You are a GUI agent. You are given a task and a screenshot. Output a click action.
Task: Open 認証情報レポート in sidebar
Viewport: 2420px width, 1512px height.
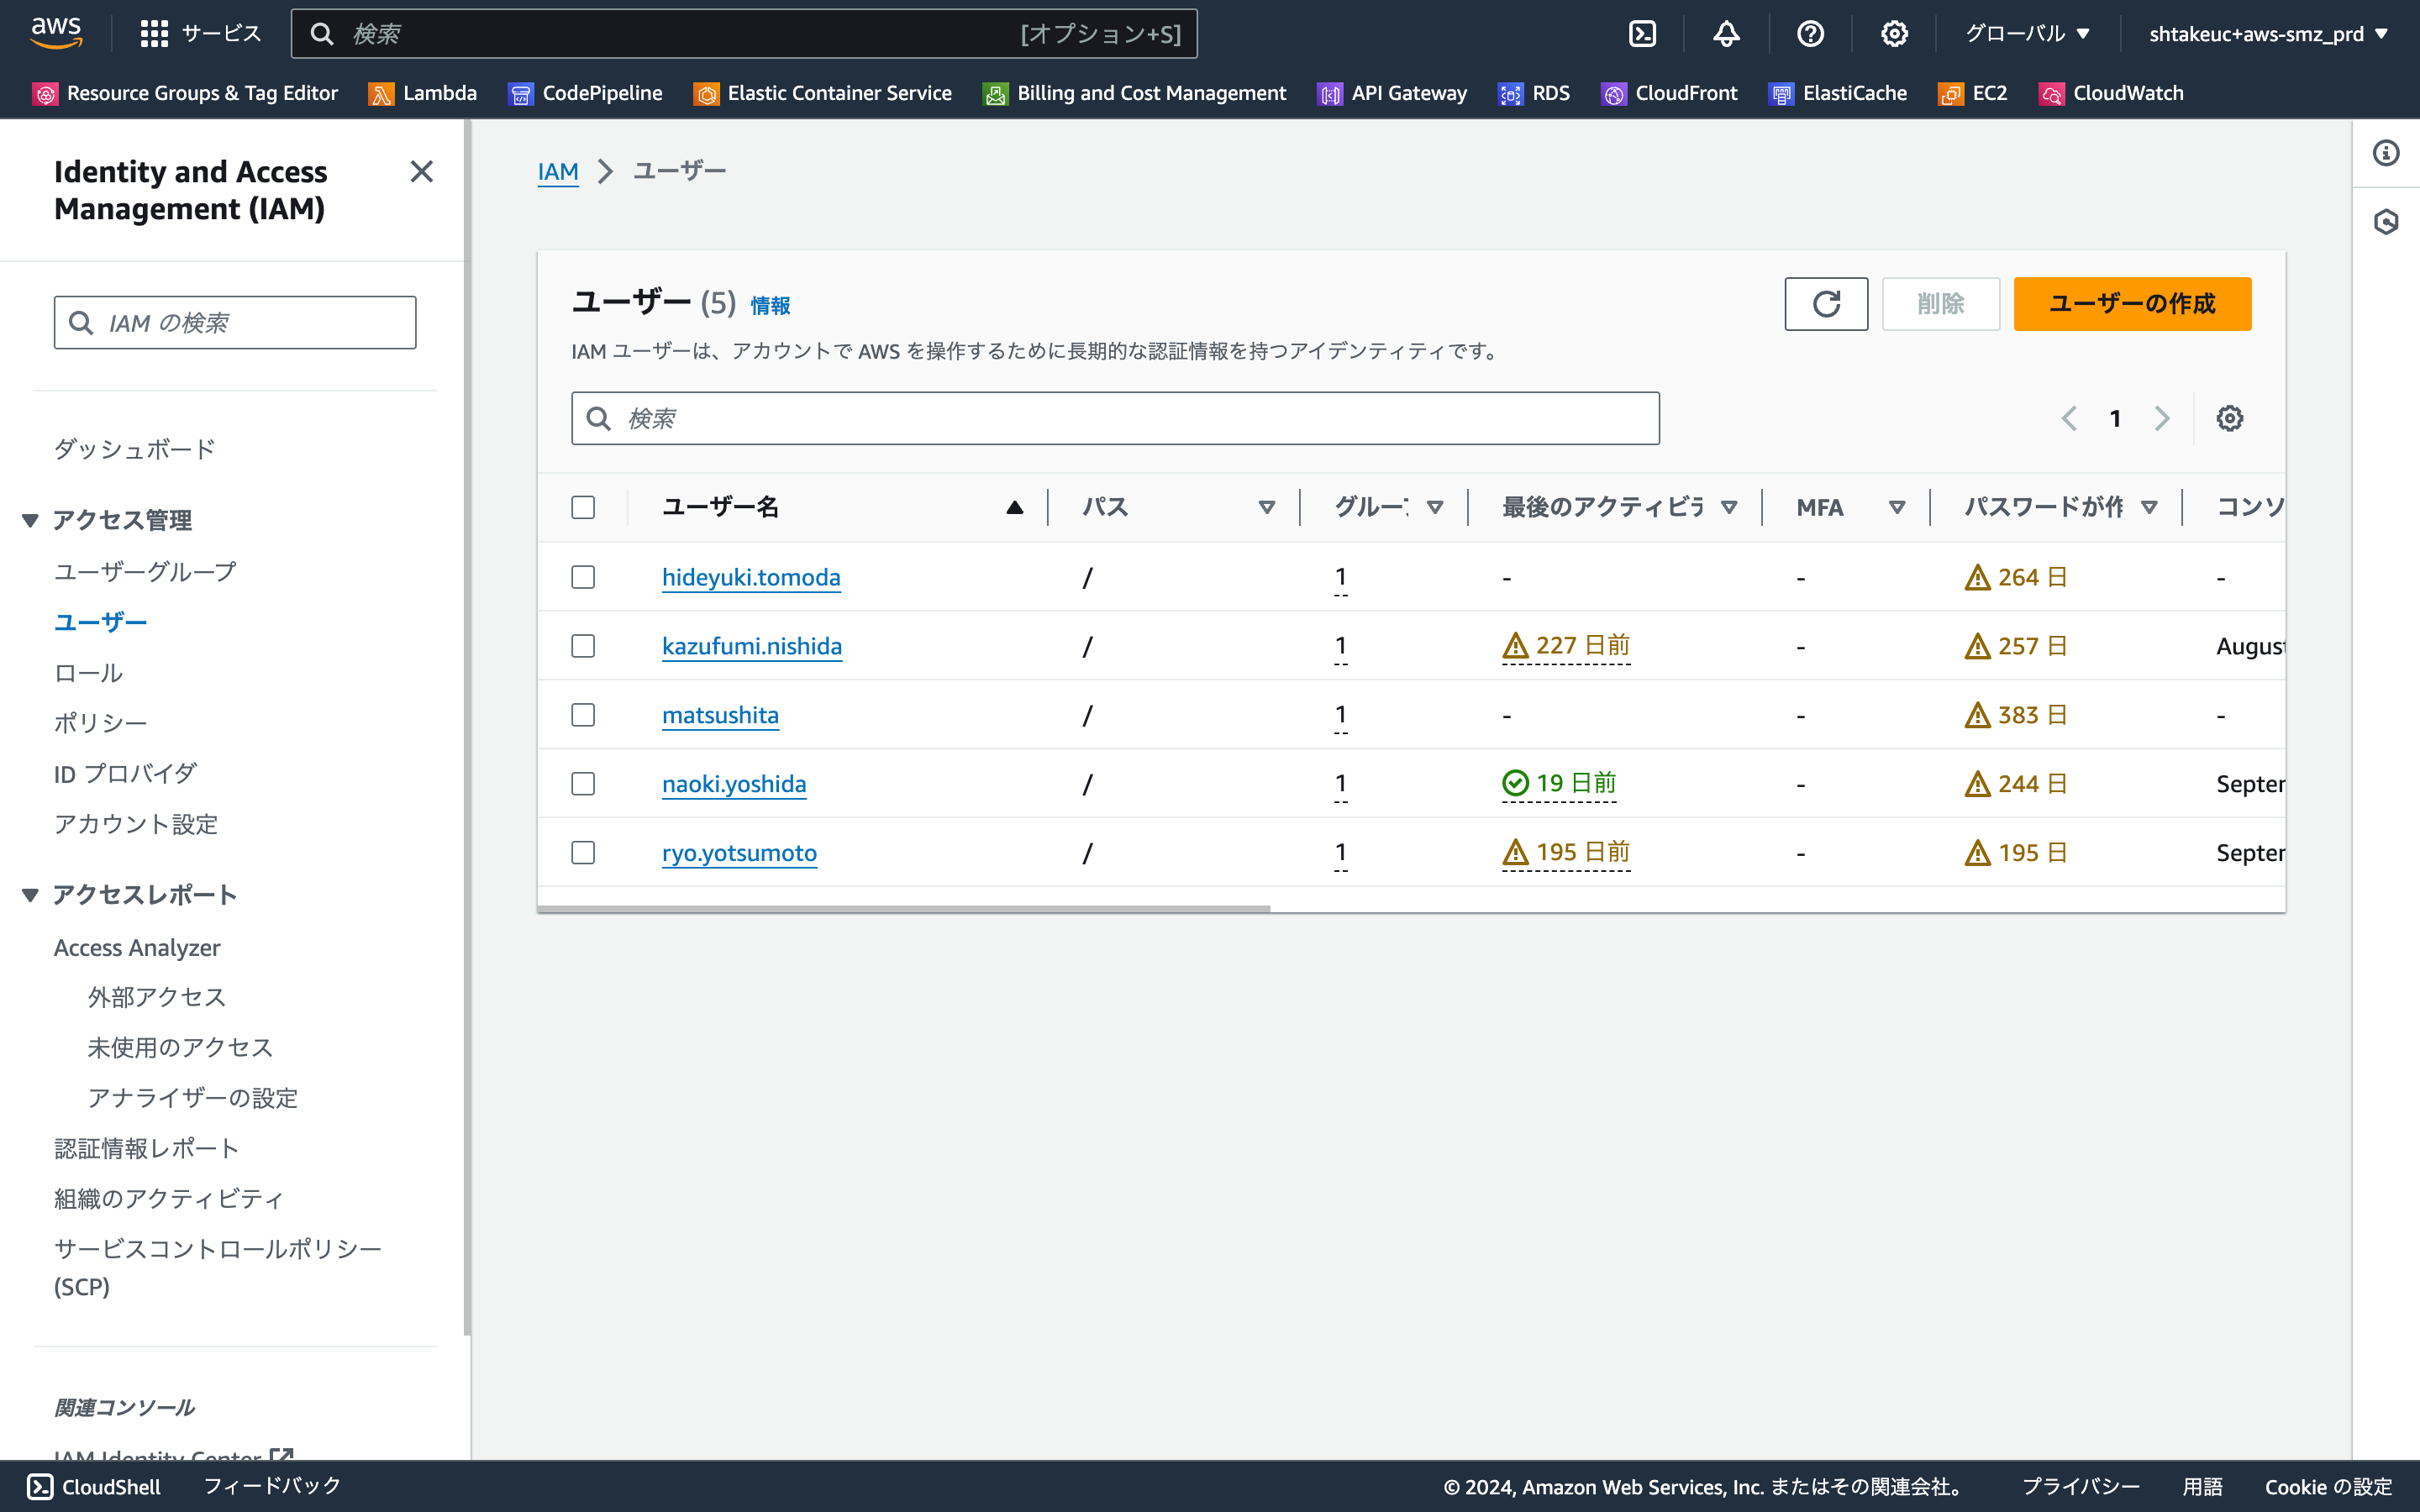147,1148
